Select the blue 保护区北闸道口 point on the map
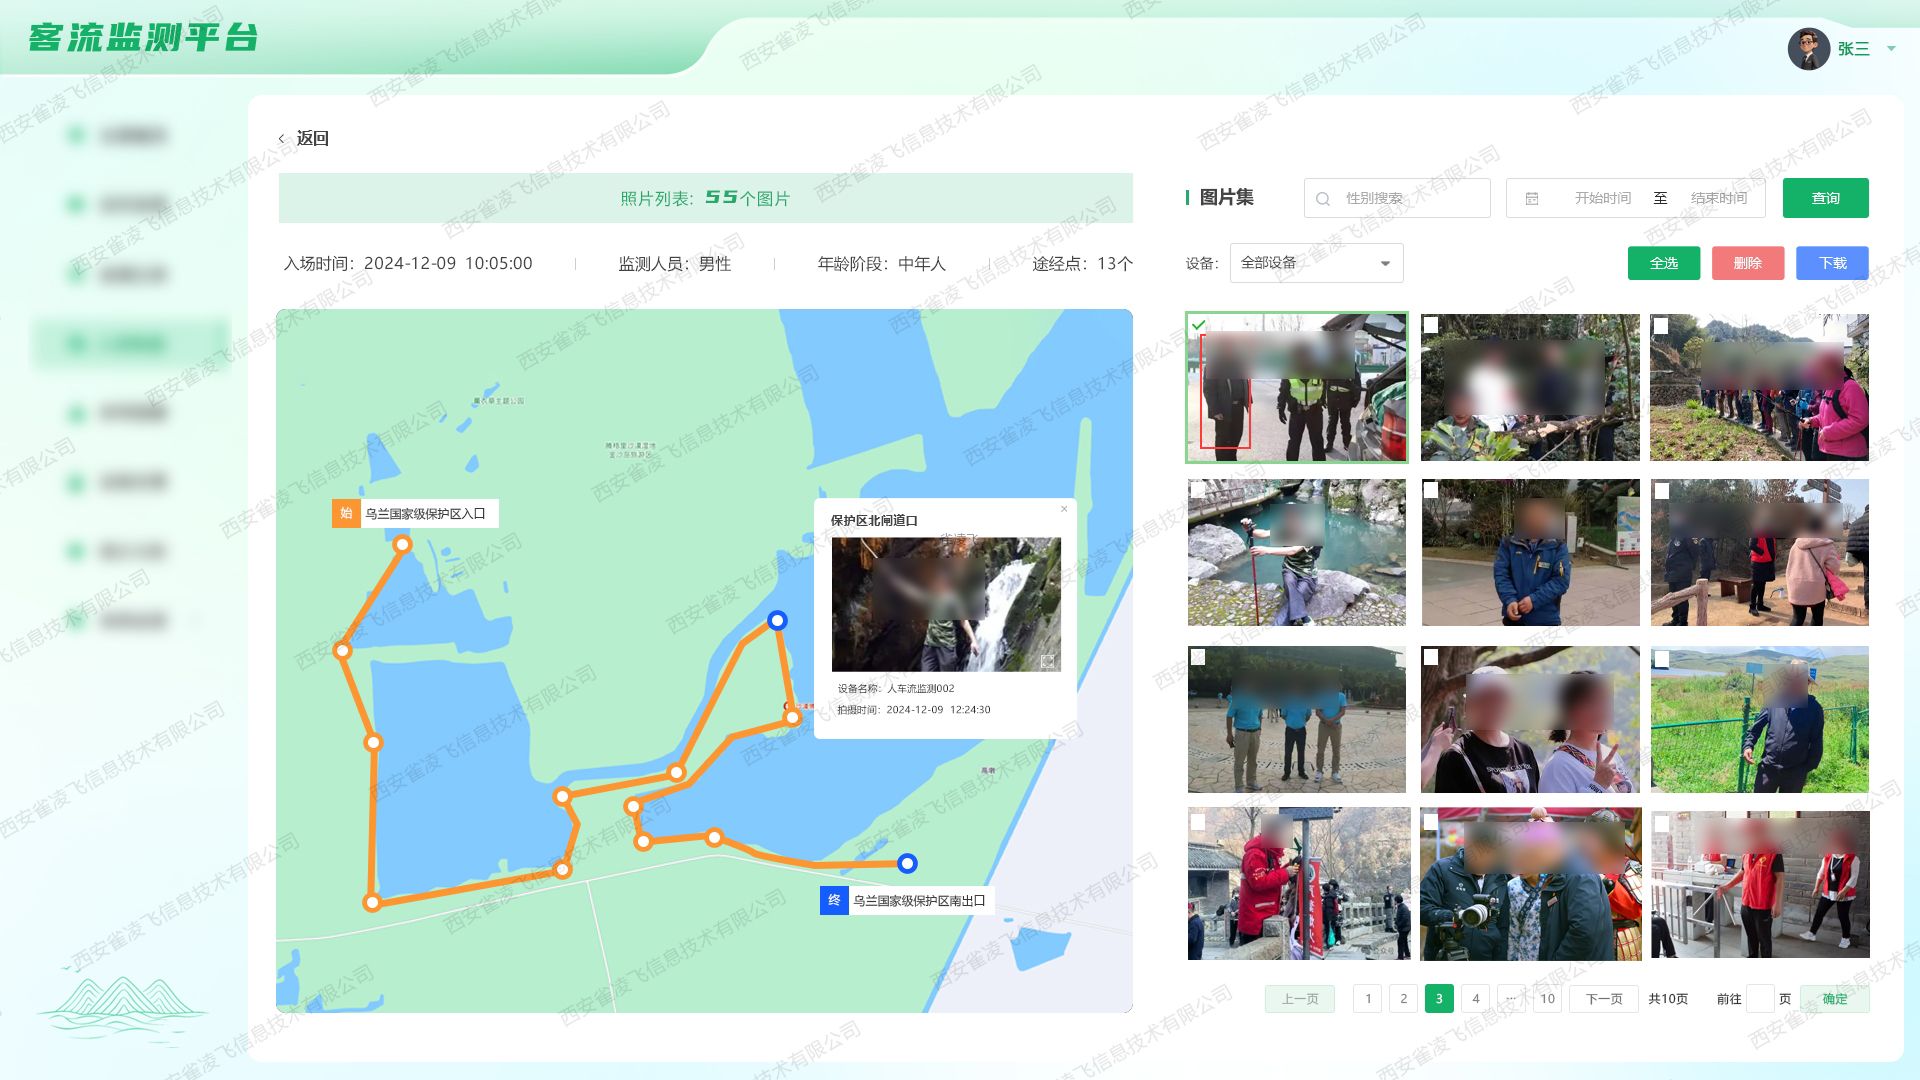This screenshot has height=1080, width=1920. point(777,620)
